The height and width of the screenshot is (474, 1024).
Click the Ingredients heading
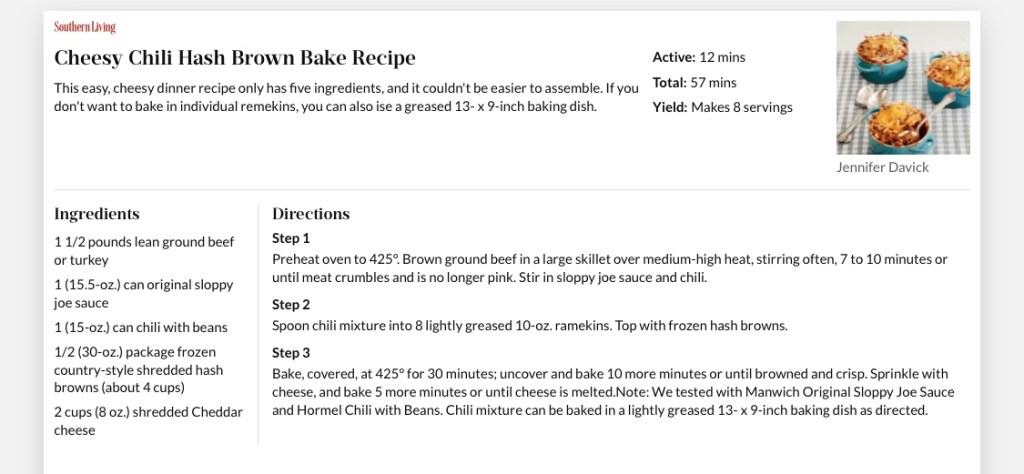pos(97,214)
